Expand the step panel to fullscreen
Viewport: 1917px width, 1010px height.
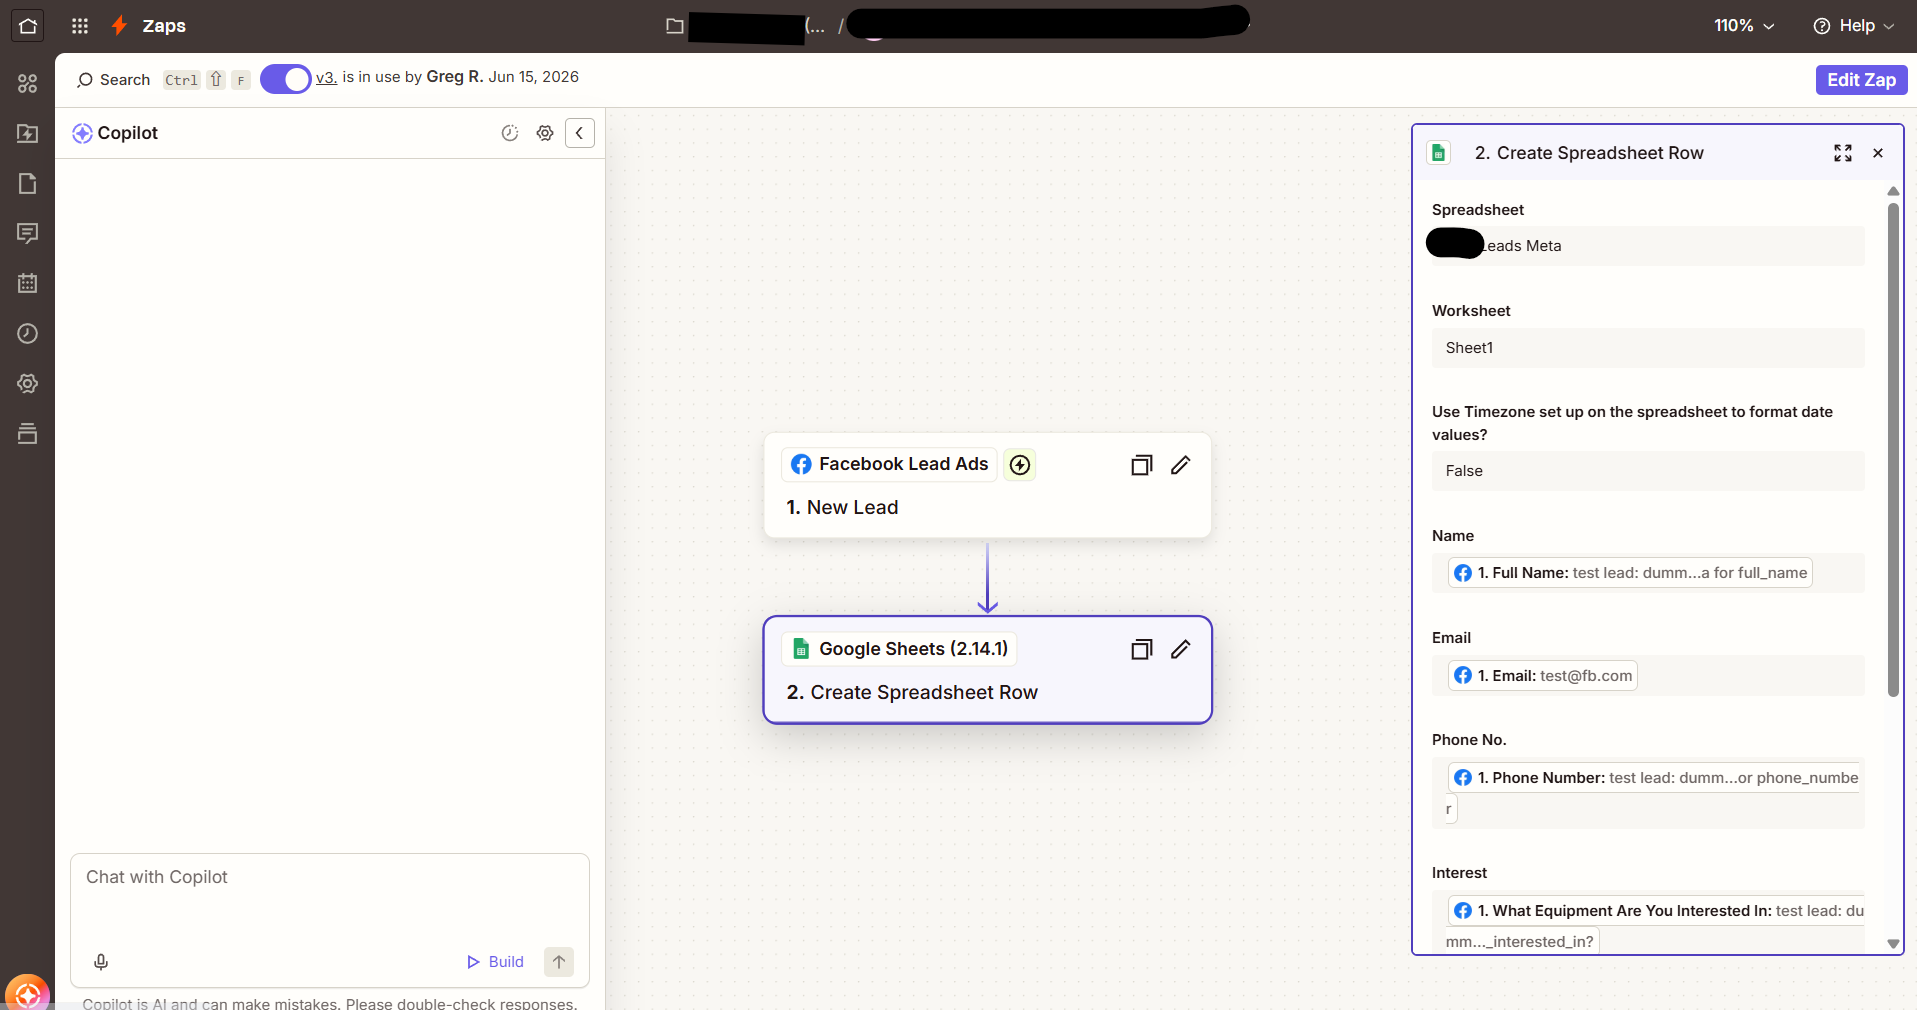1843,153
